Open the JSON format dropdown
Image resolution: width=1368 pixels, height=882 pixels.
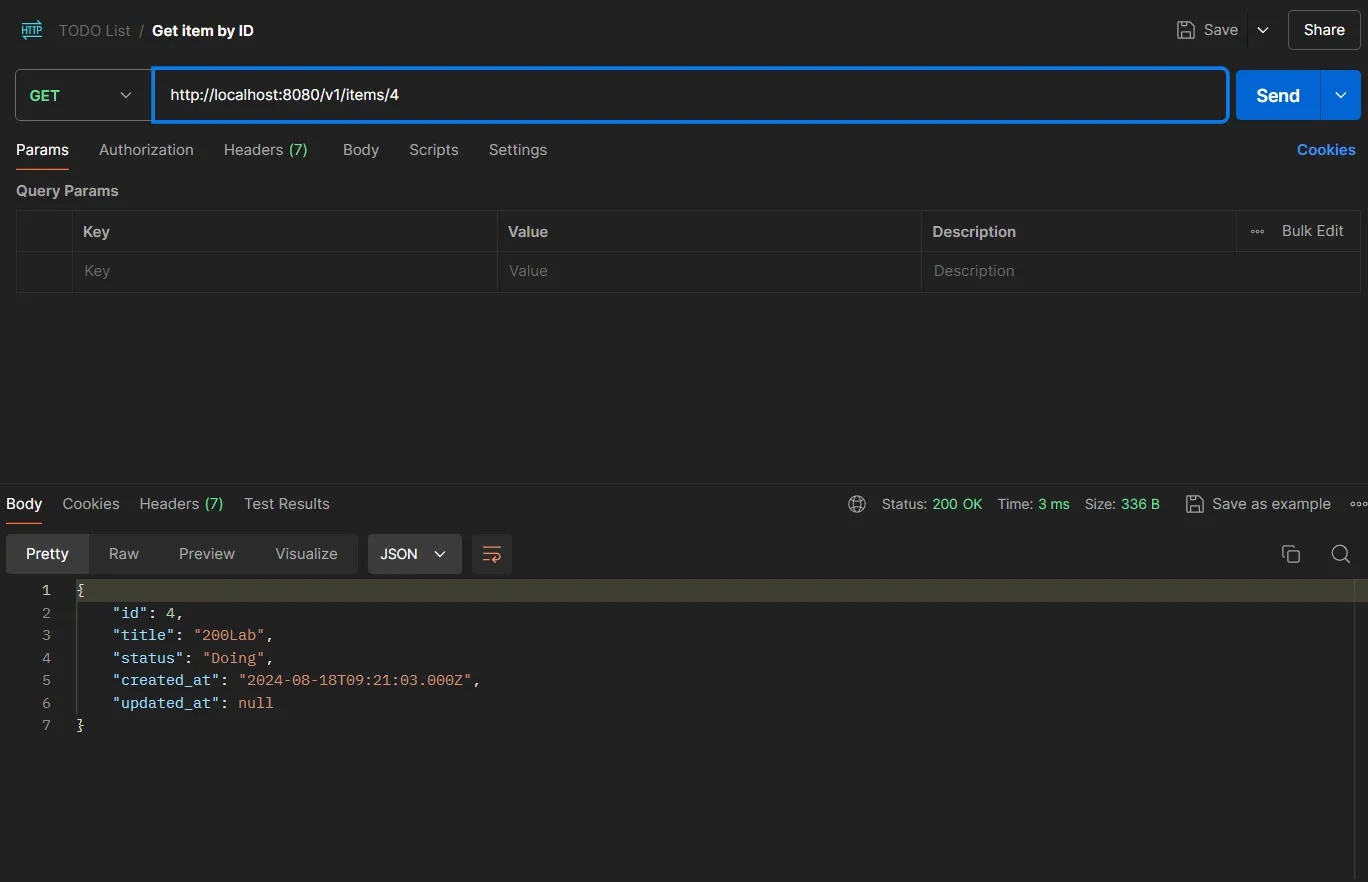coord(414,554)
